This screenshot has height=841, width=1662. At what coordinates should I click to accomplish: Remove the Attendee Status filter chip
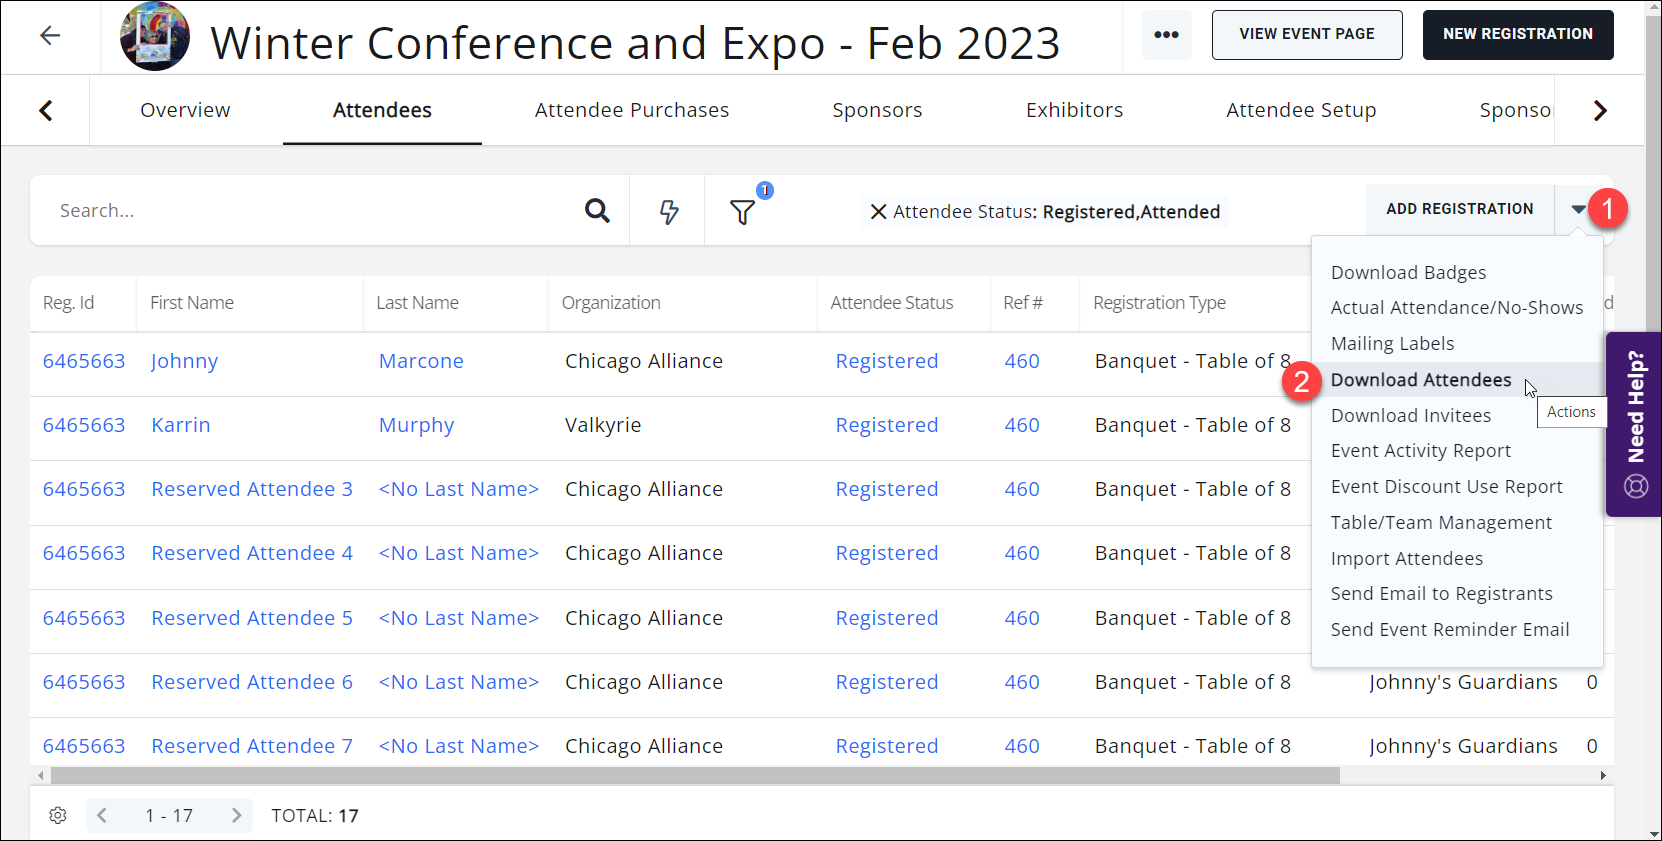click(878, 212)
